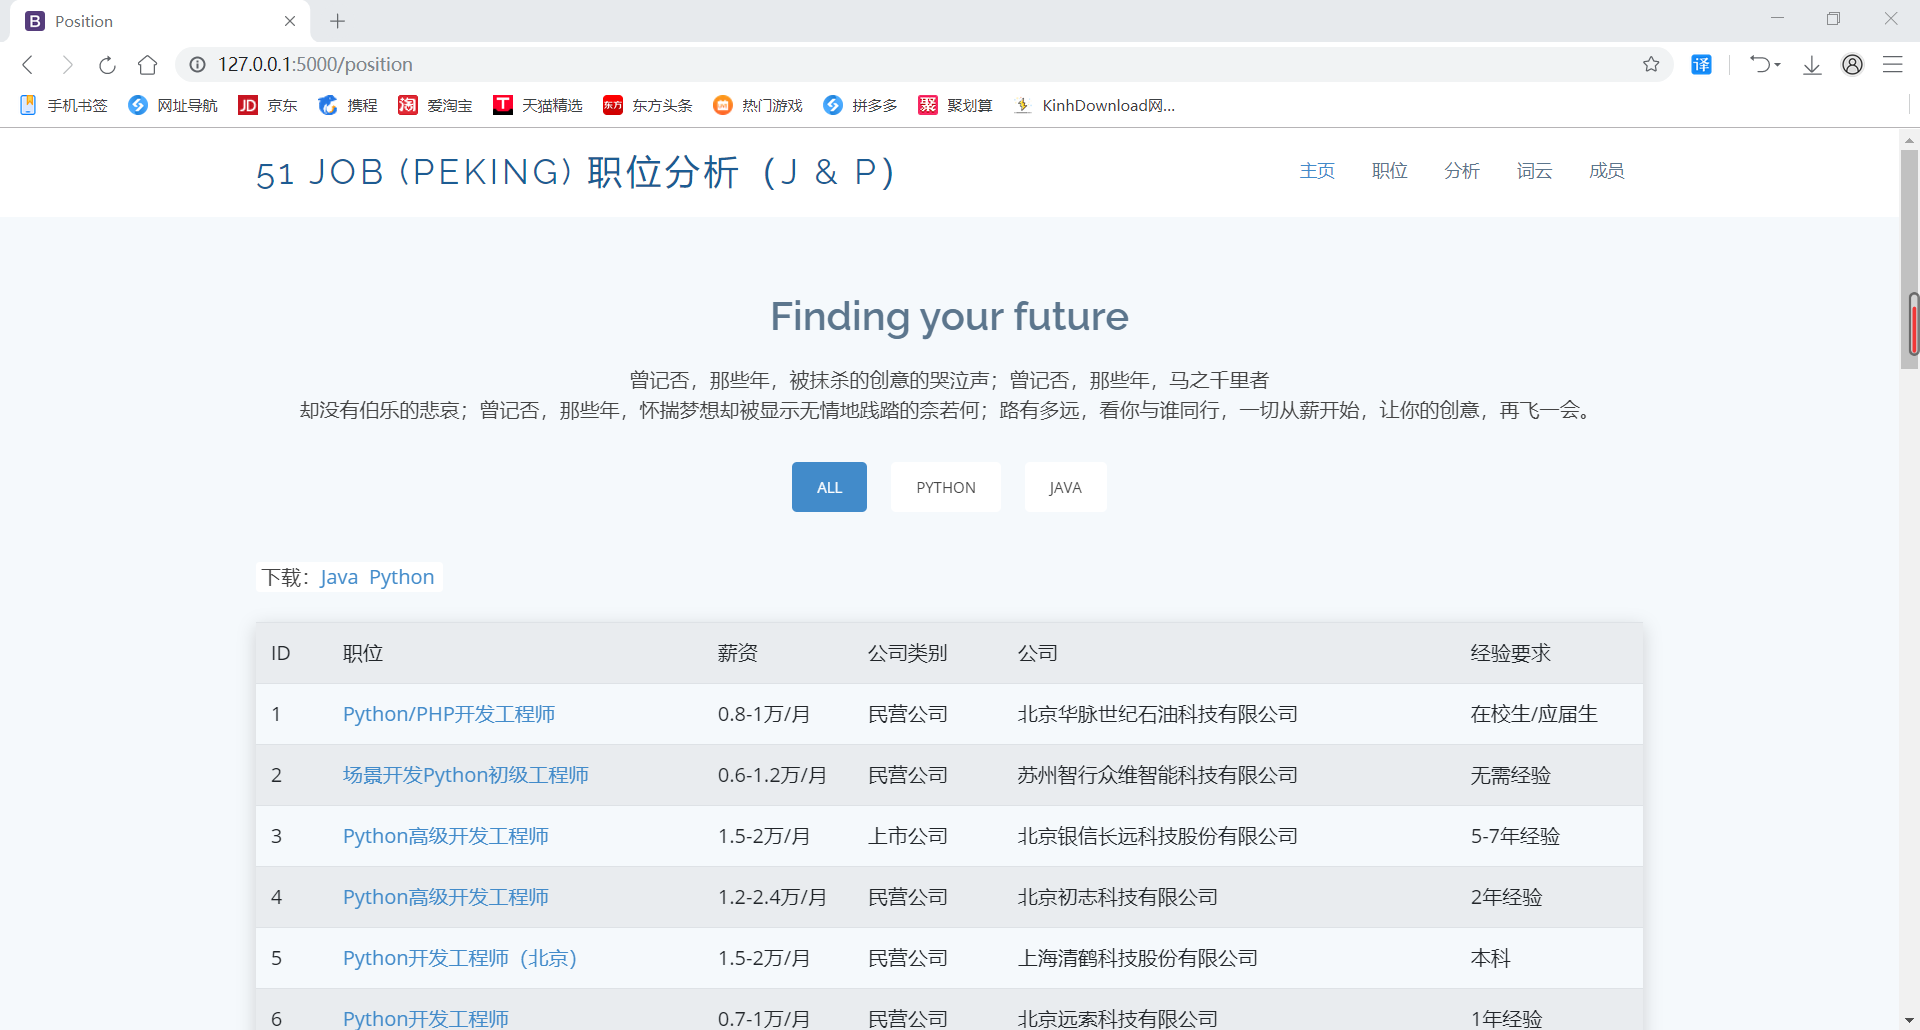This screenshot has height=1030, width=1920.
Task: Open the 聚划算 bookmark
Action: click(x=955, y=105)
